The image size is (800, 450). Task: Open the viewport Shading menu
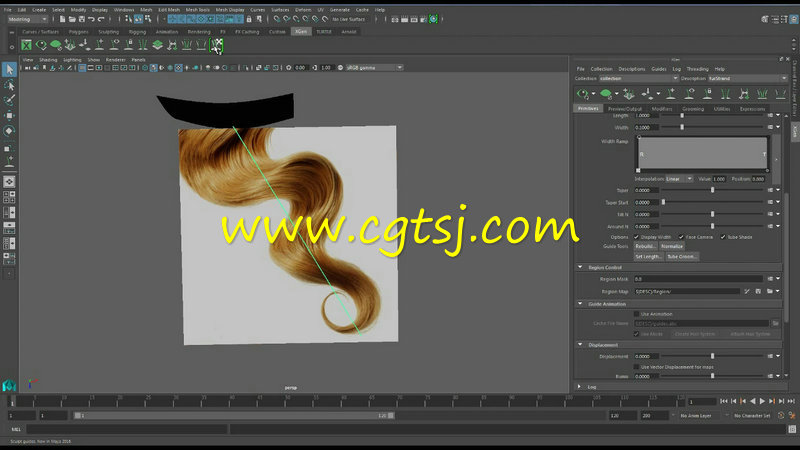48,60
